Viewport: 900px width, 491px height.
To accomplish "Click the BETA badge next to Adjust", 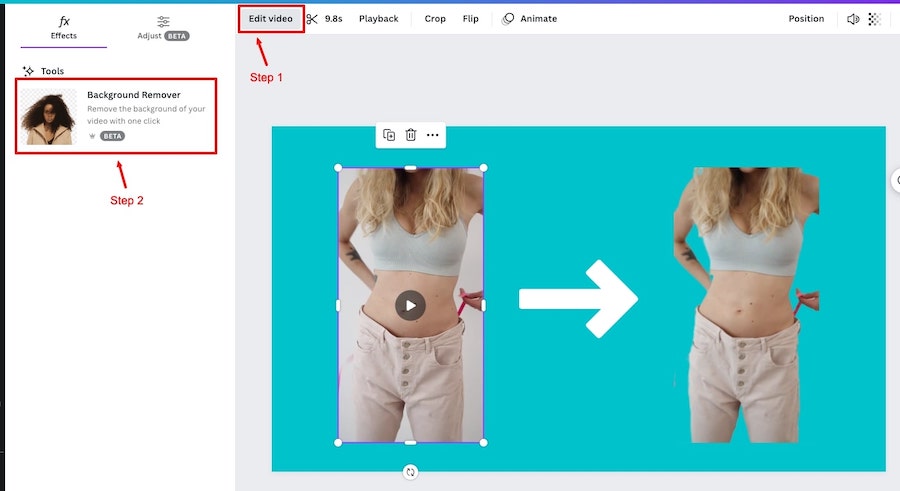I will click(x=177, y=36).
